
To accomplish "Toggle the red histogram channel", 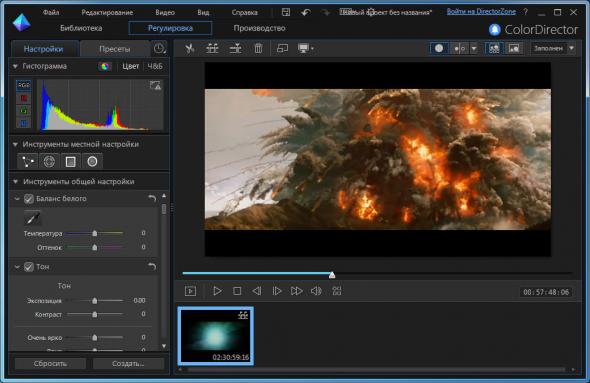I will pos(24,98).
